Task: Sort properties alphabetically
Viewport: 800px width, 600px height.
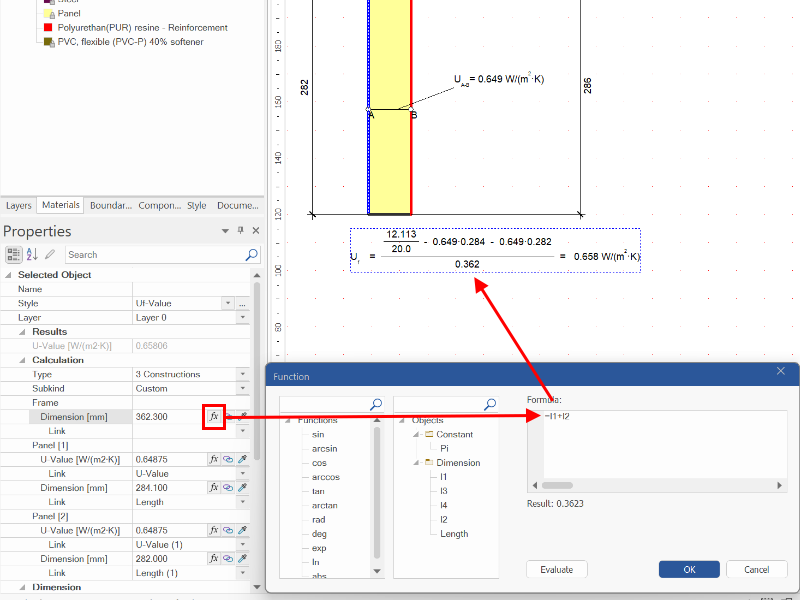Action: click(x=32, y=254)
